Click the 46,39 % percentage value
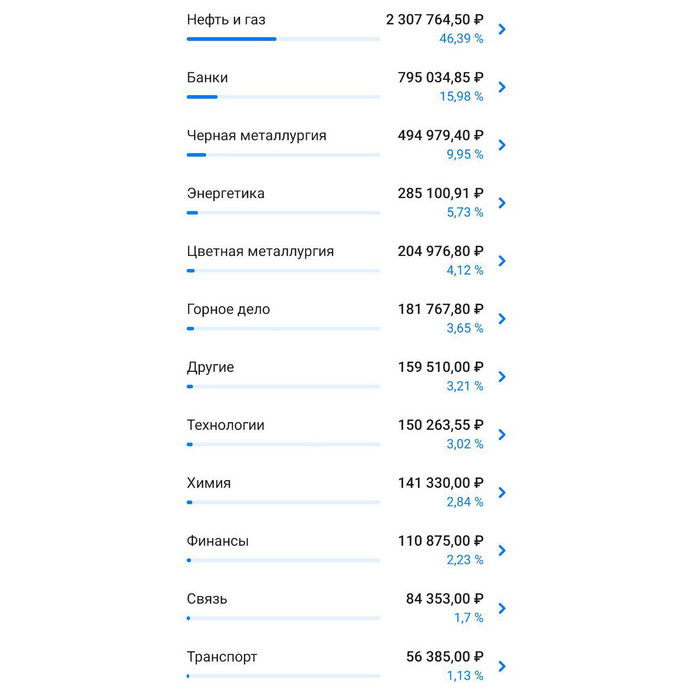The image size is (700, 700). coord(461,39)
